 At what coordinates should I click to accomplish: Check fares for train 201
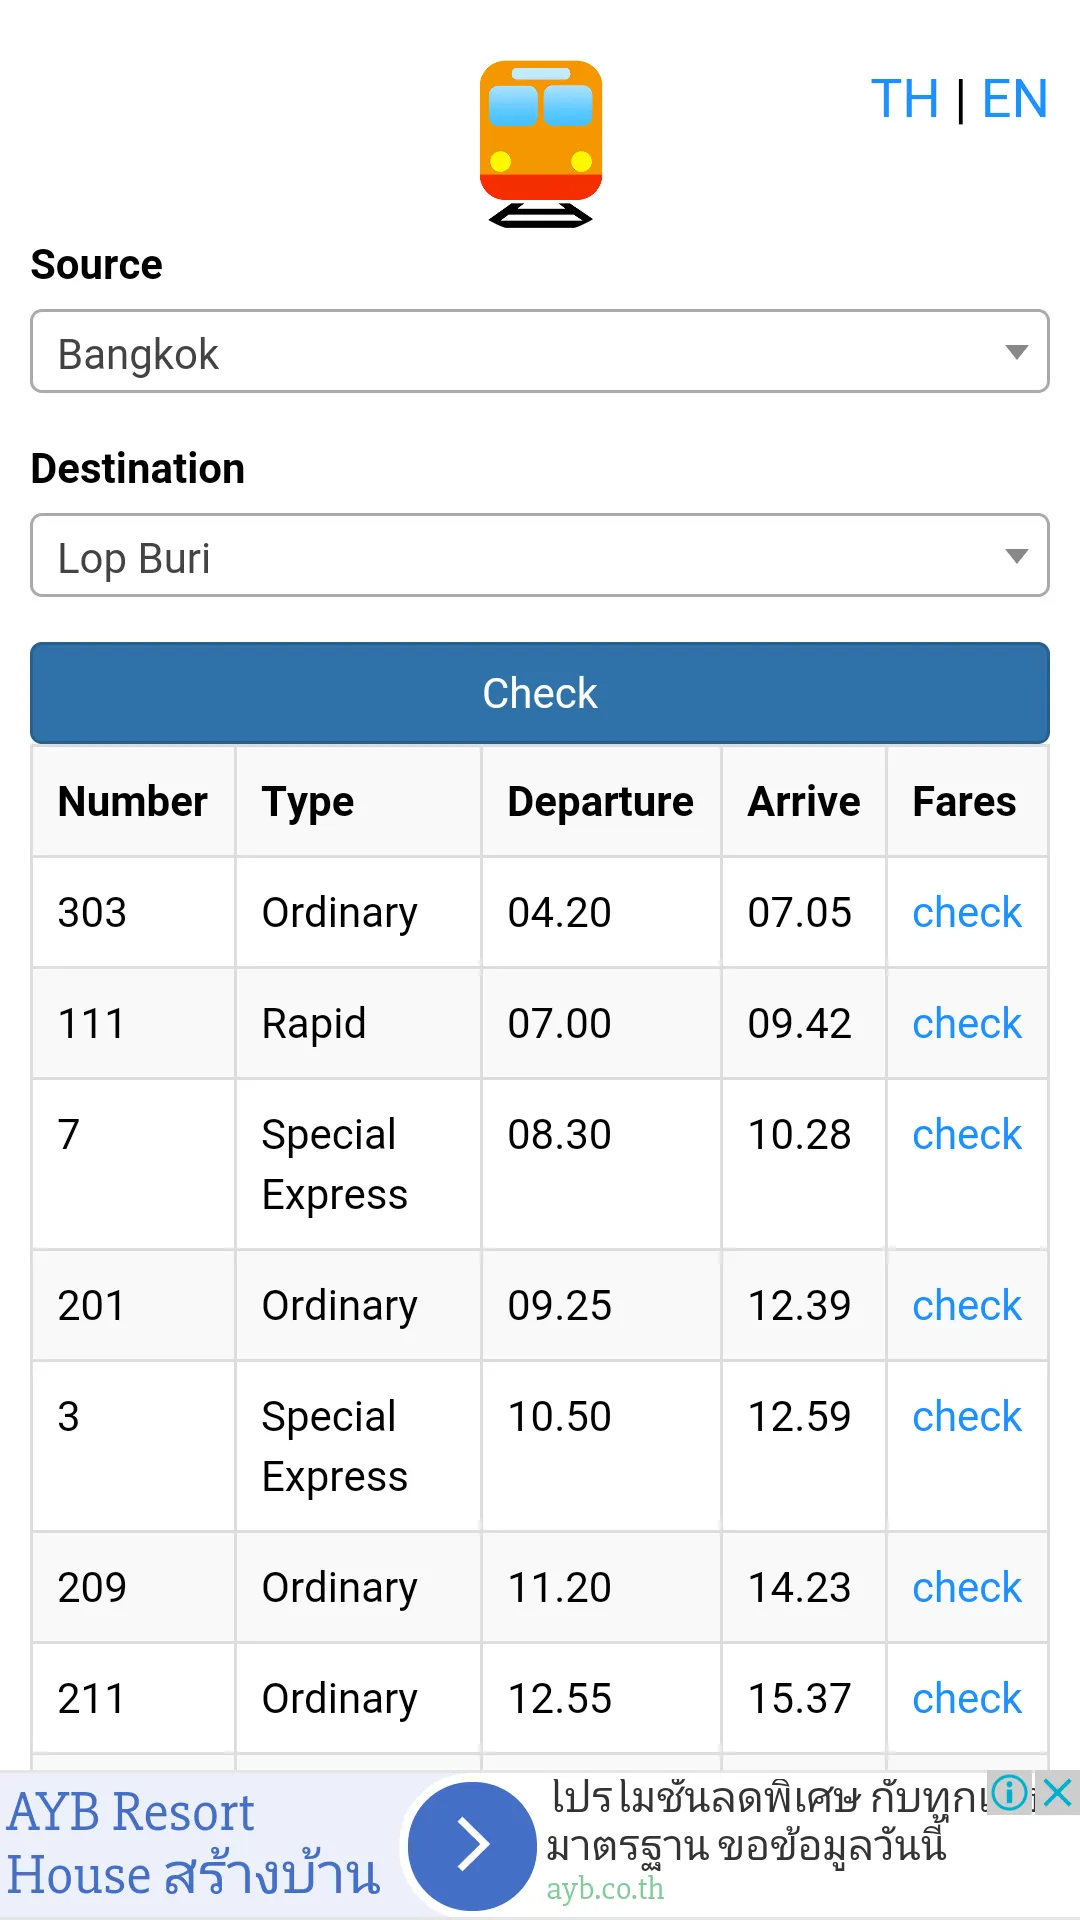click(x=967, y=1305)
